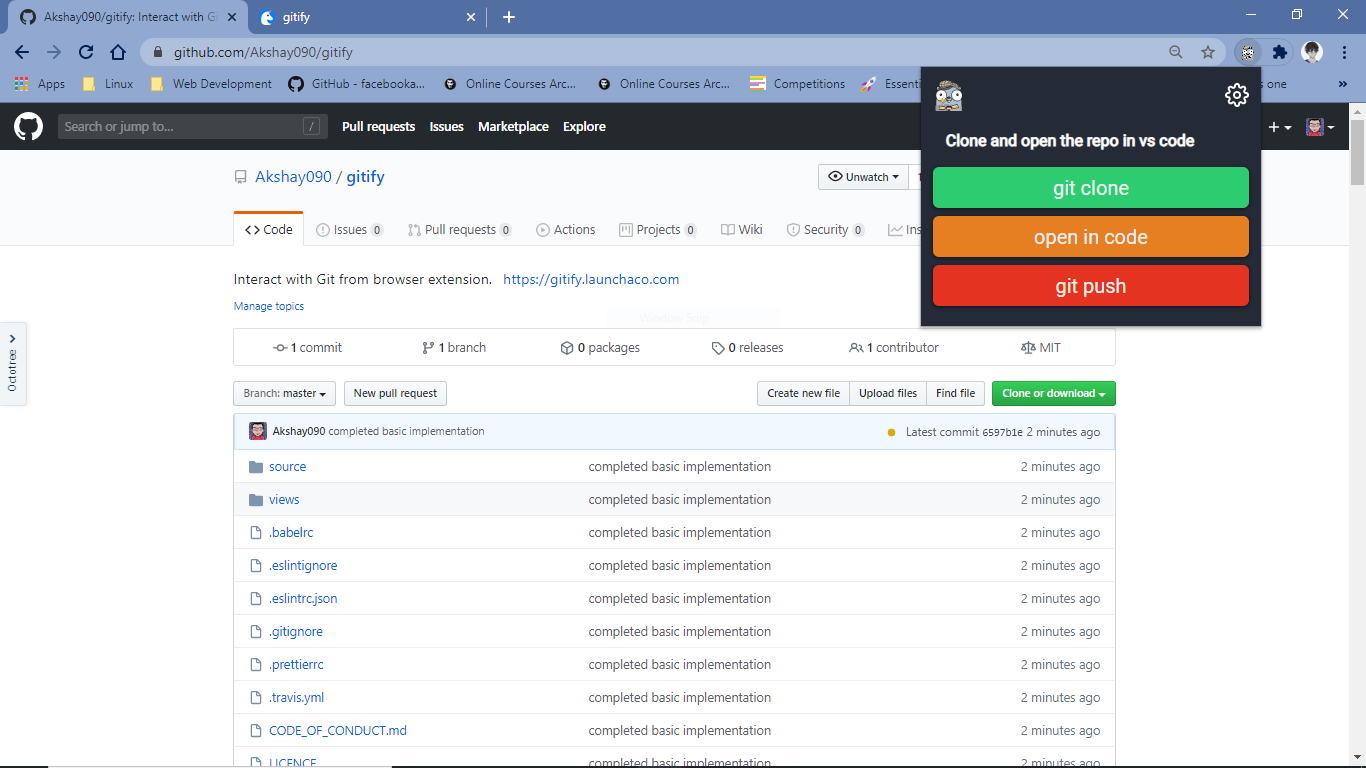The width and height of the screenshot is (1366, 768).
Task: Open the browser home page icon
Action: [118, 52]
